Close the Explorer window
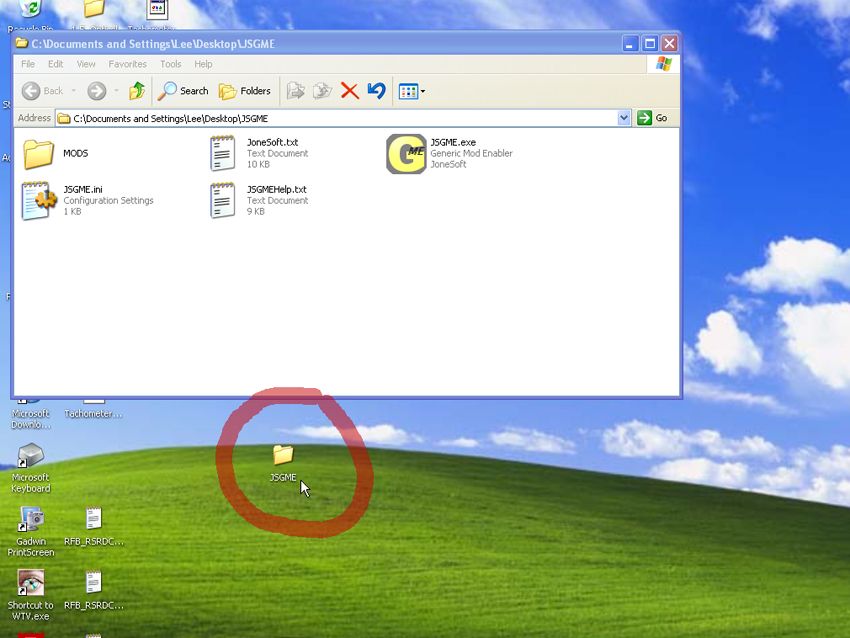The width and height of the screenshot is (850, 638). coord(669,43)
